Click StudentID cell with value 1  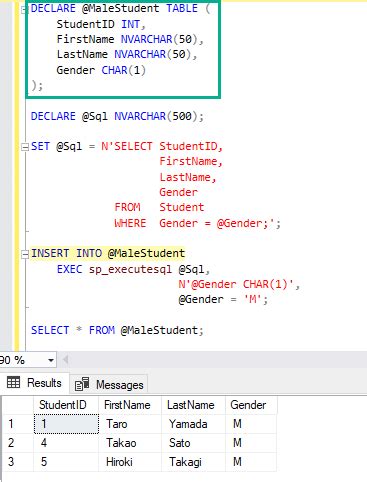66,424
